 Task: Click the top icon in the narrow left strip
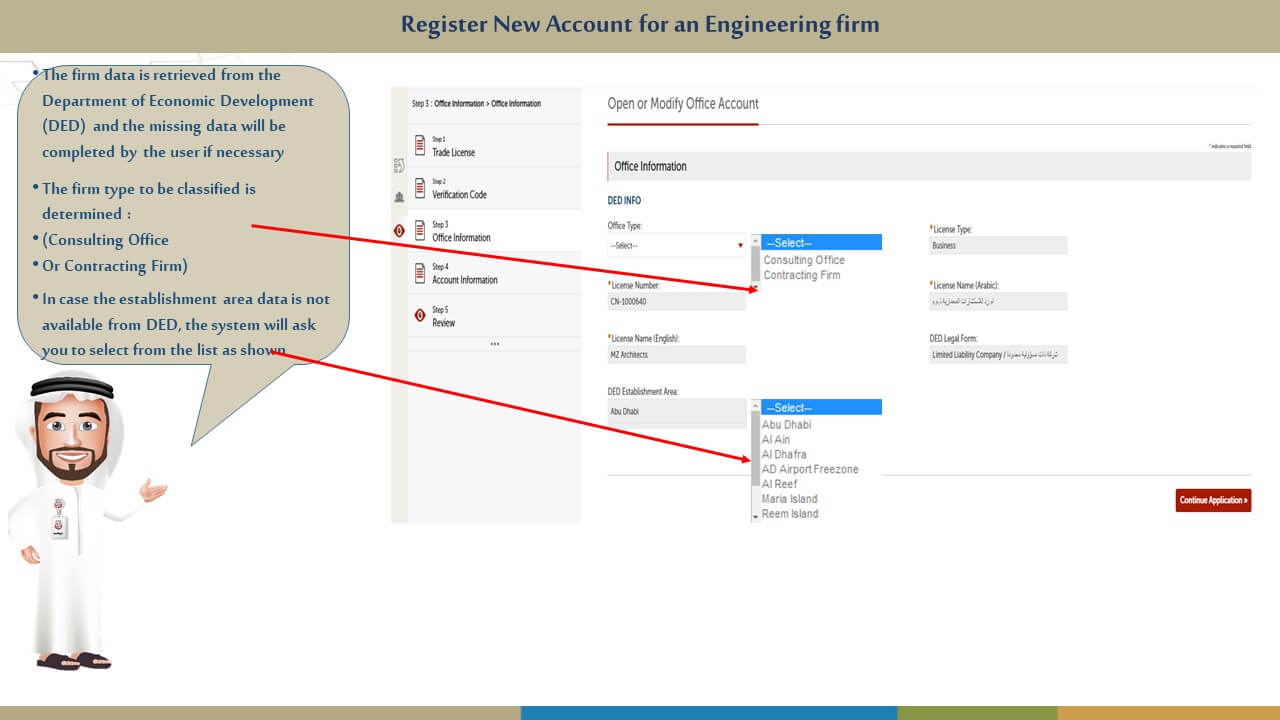point(399,166)
